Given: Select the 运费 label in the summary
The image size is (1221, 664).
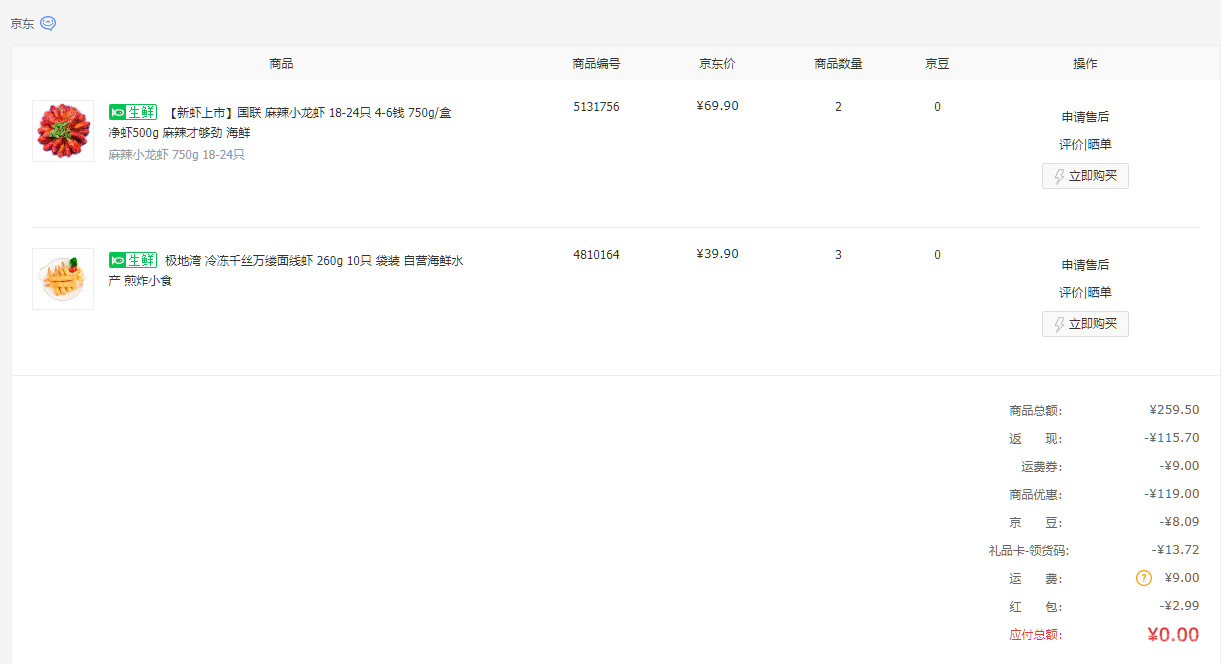Looking at the screenshot, I should (x=1035, y=579).
